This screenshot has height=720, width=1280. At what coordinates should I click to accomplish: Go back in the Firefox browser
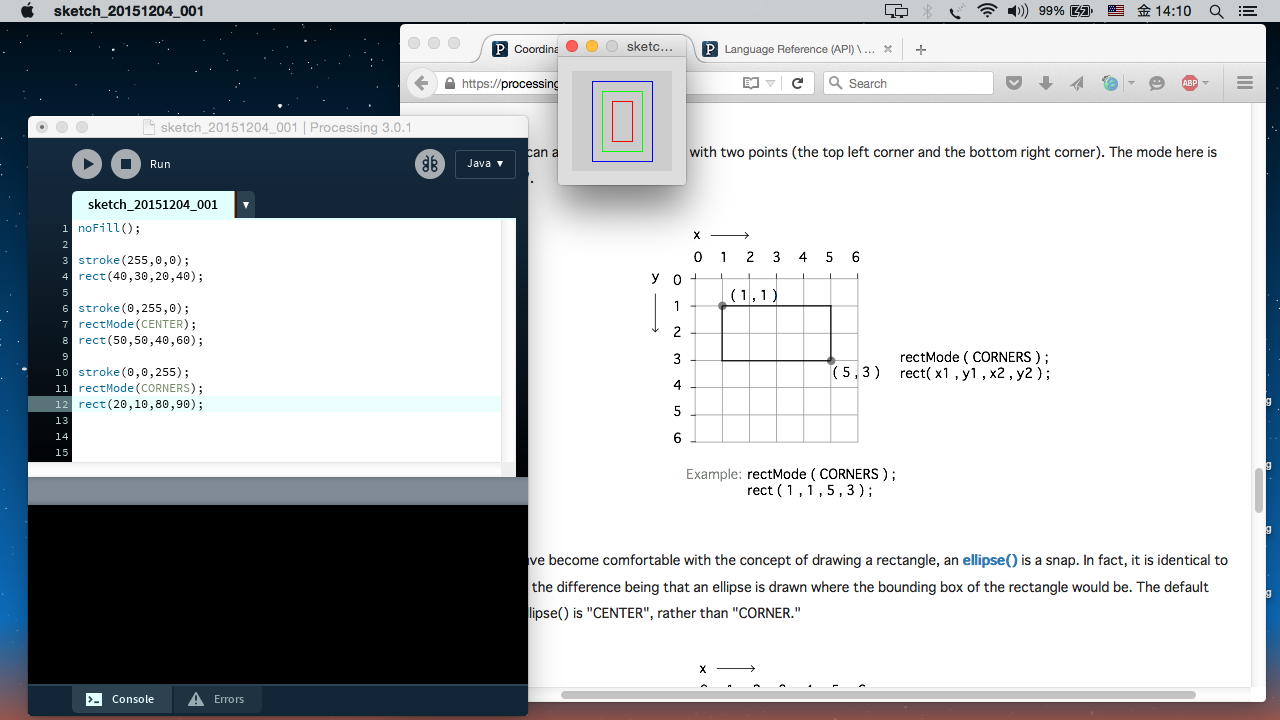point(421,83)
